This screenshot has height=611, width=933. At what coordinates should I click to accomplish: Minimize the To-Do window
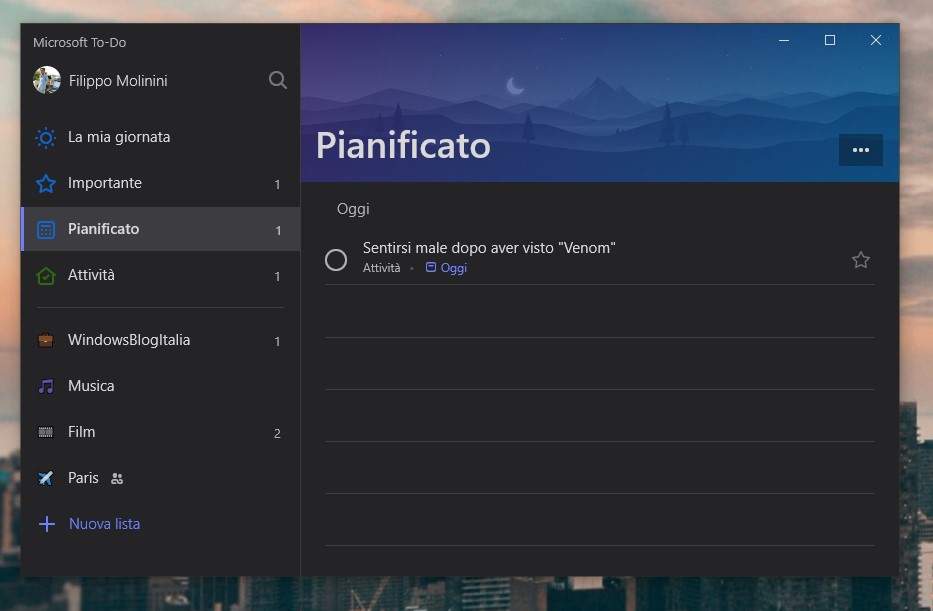pyautogui.click(x=784, y=40)
